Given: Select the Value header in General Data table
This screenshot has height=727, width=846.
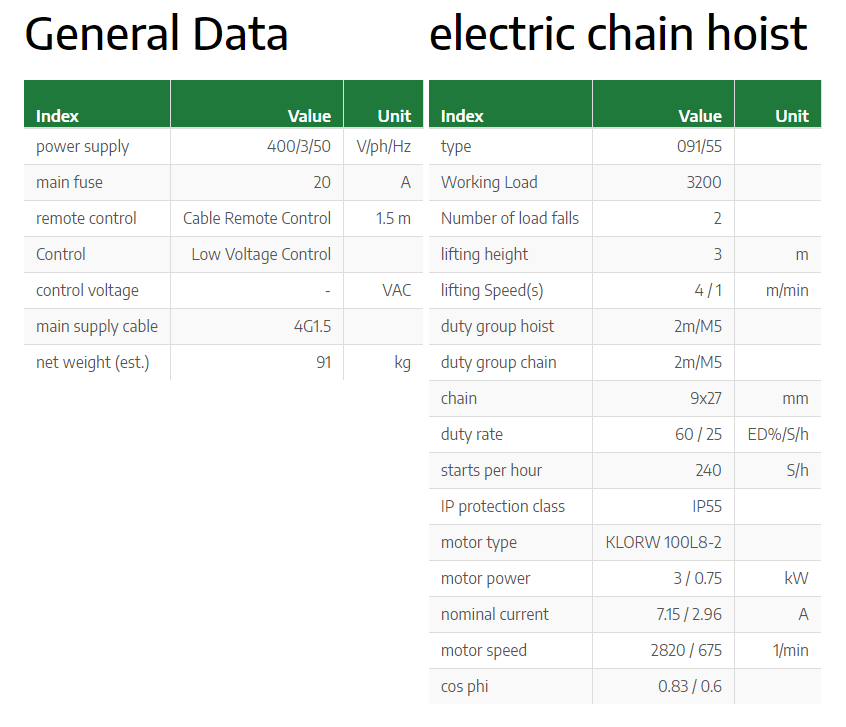Looking at the screenshot, I should tap(309, 116).
